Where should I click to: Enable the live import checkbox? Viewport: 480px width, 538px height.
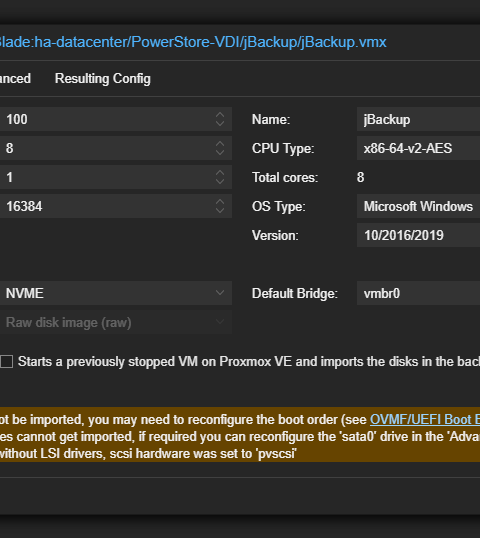(x=7, y=362)
